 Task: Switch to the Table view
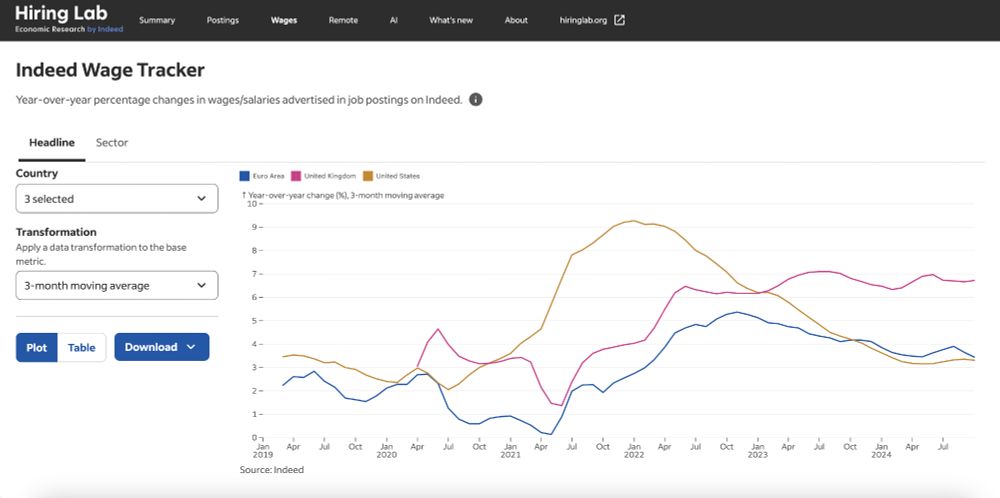(82, 347)
